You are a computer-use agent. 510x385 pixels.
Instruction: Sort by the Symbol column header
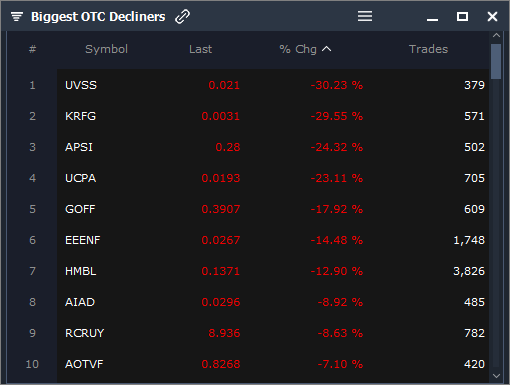[x=106, y=49]
